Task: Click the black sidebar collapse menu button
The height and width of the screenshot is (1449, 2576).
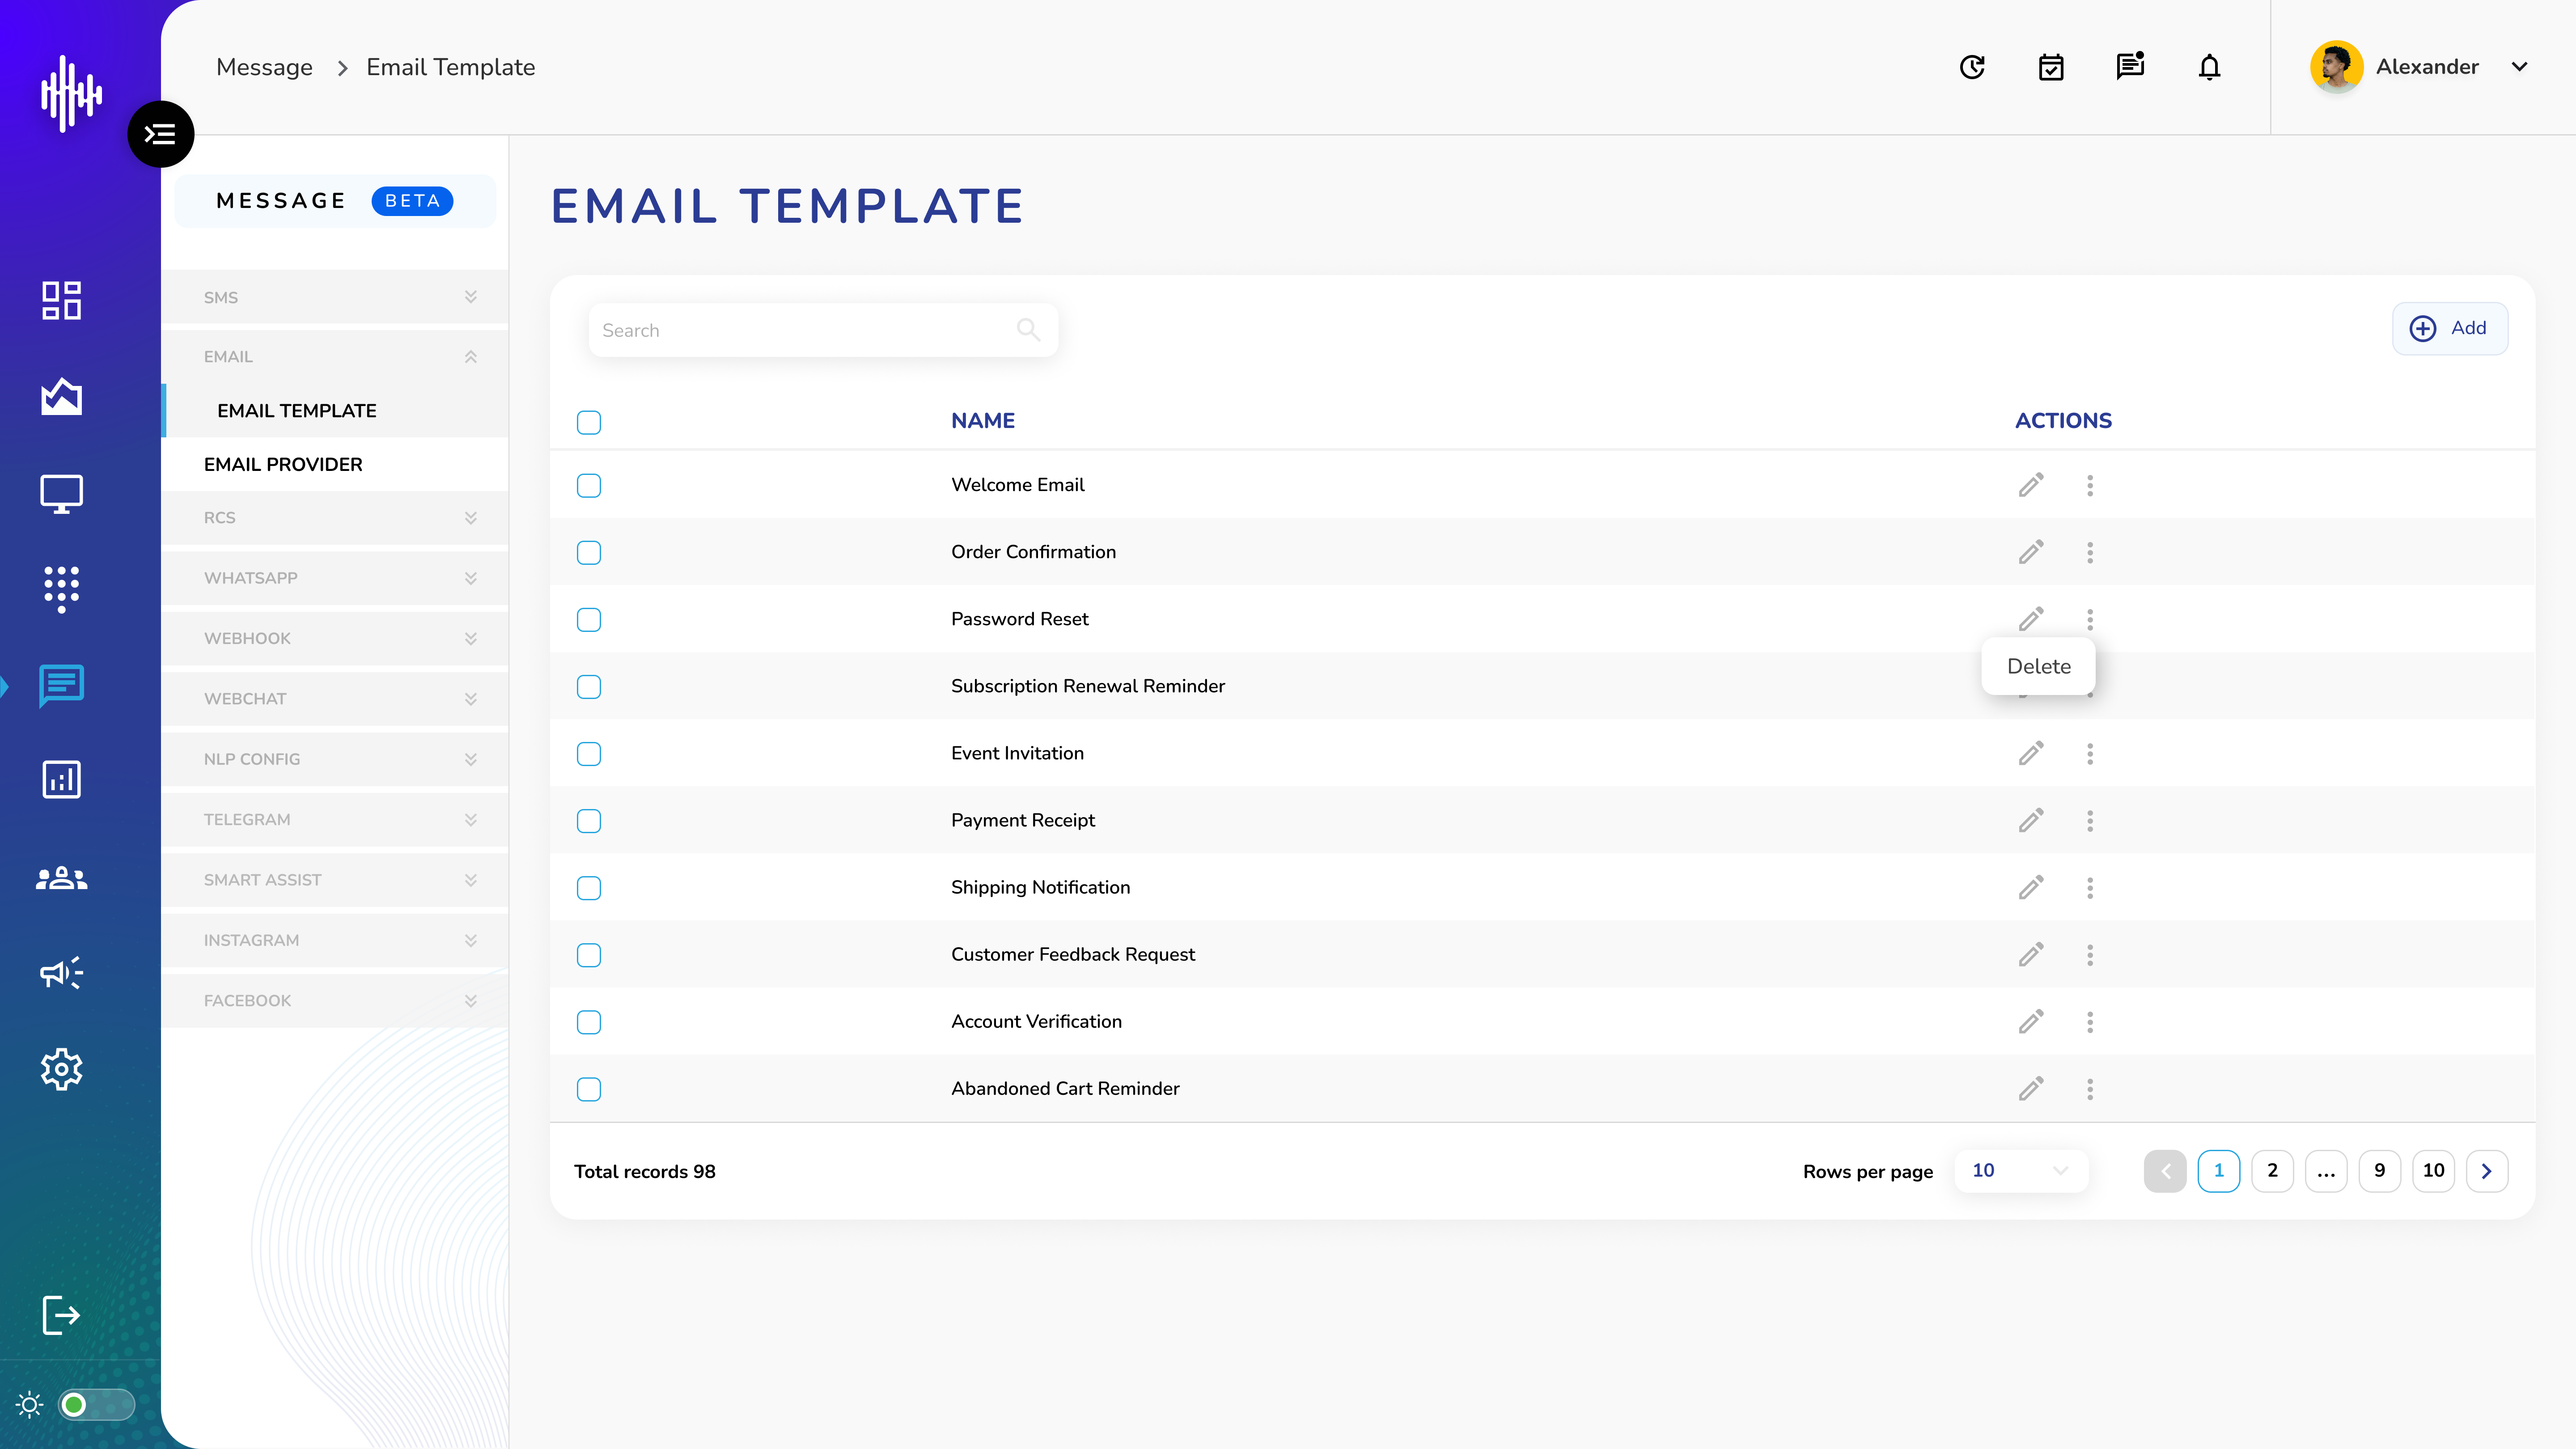Action: 160,134
